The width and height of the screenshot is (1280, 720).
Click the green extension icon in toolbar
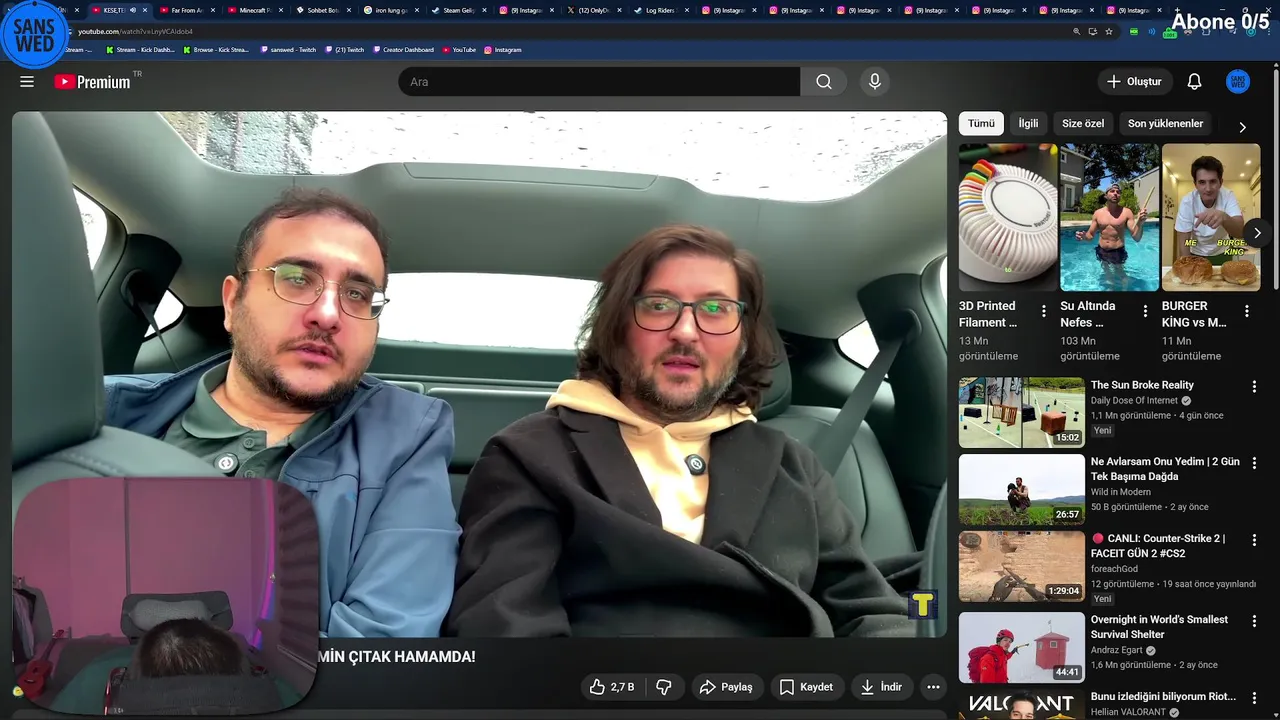click(x=1134, y=31)
